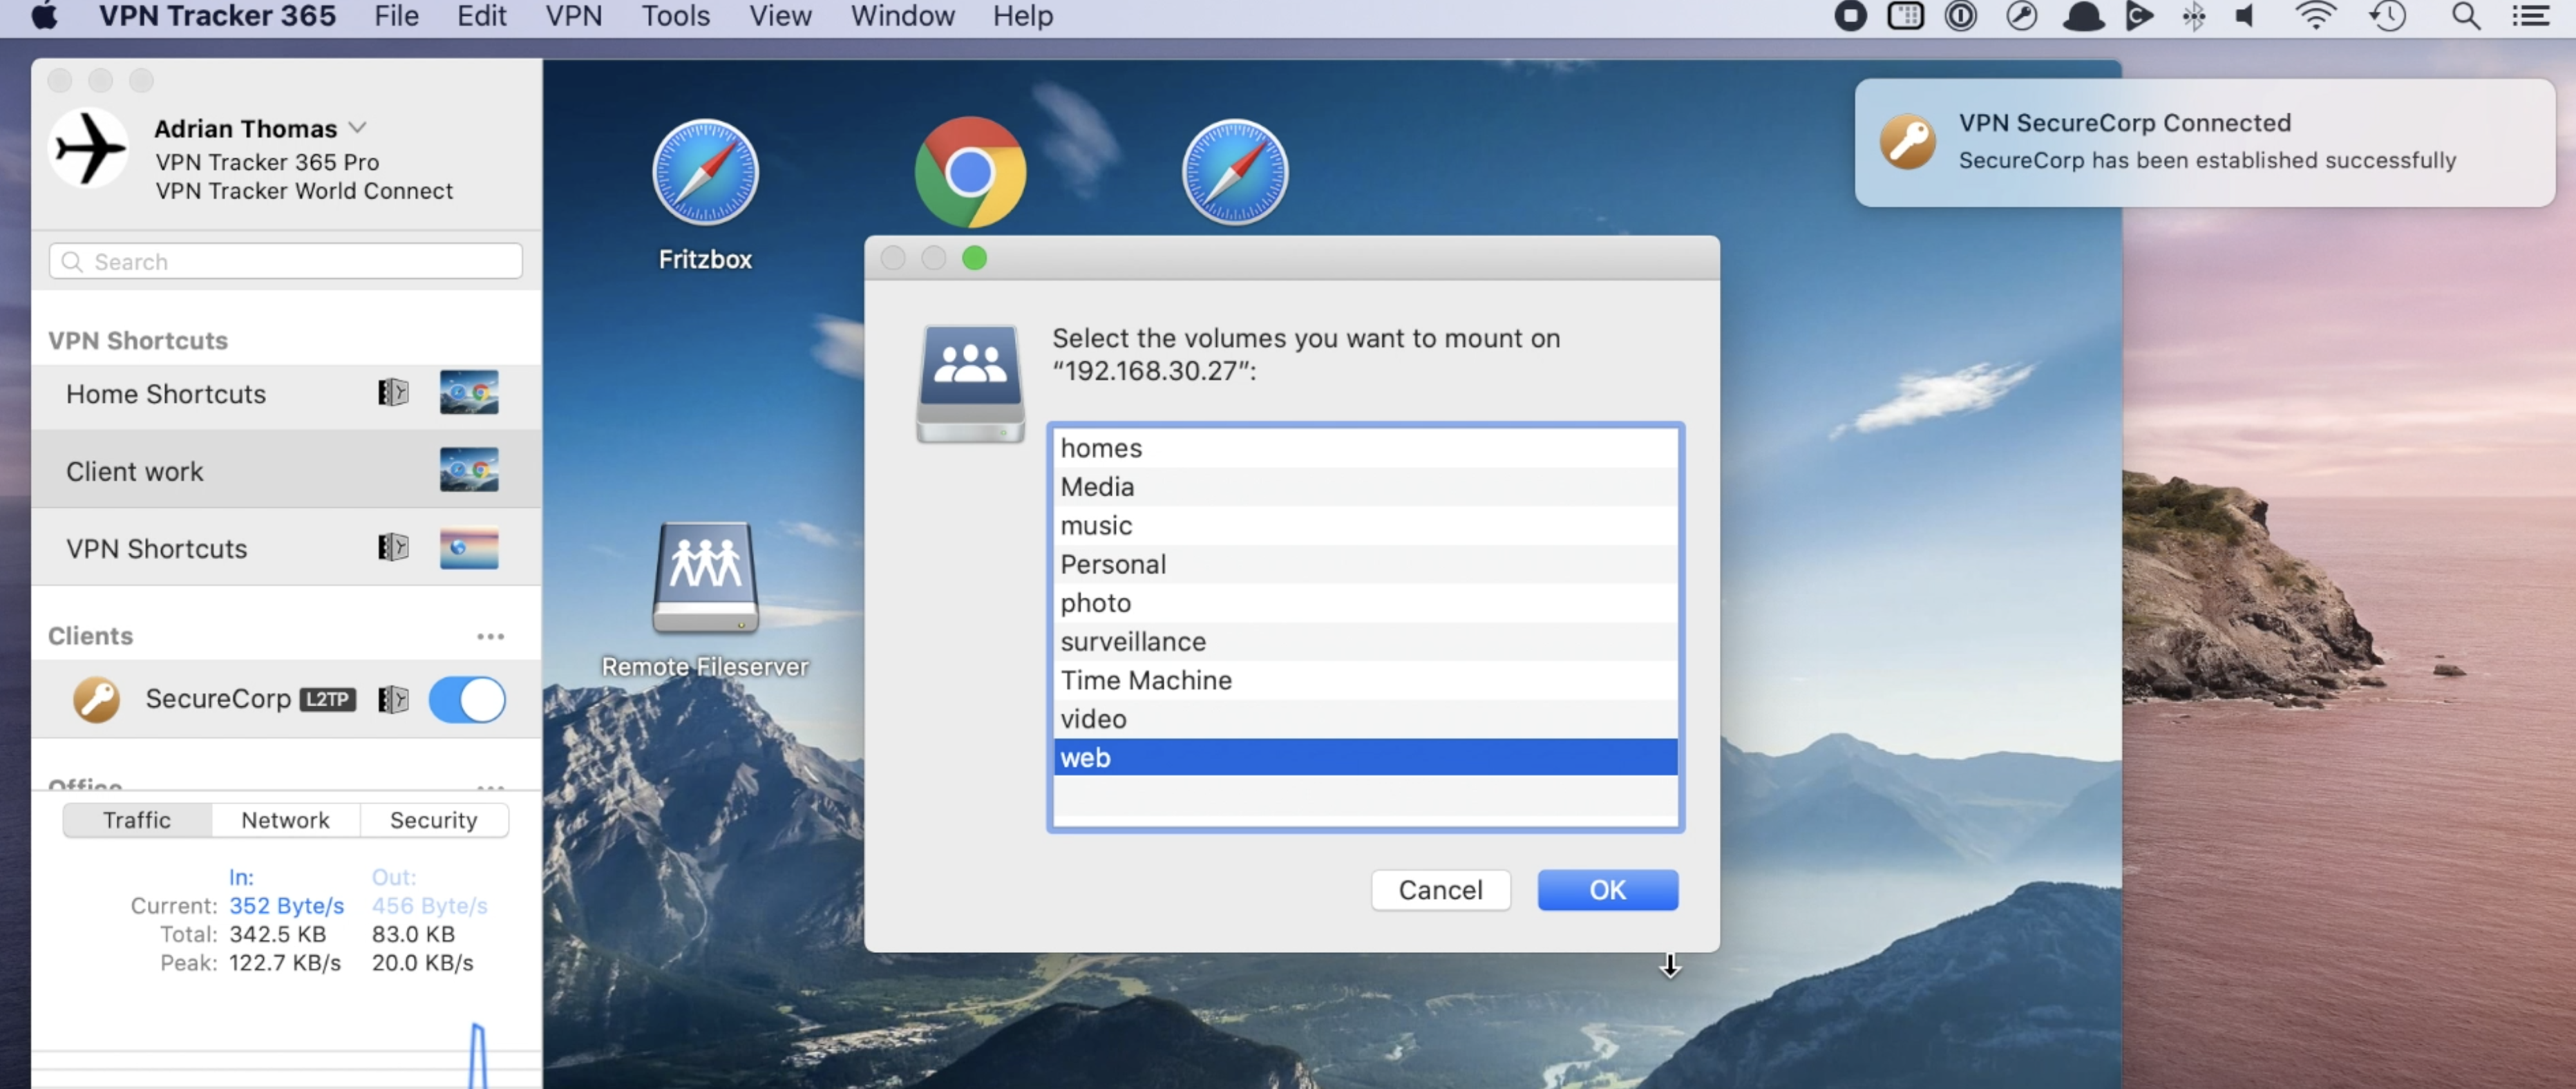The width and height of the screenshot is (2576, 1089).
Task: Select the web volume
Action: [x=1365, y=757]
